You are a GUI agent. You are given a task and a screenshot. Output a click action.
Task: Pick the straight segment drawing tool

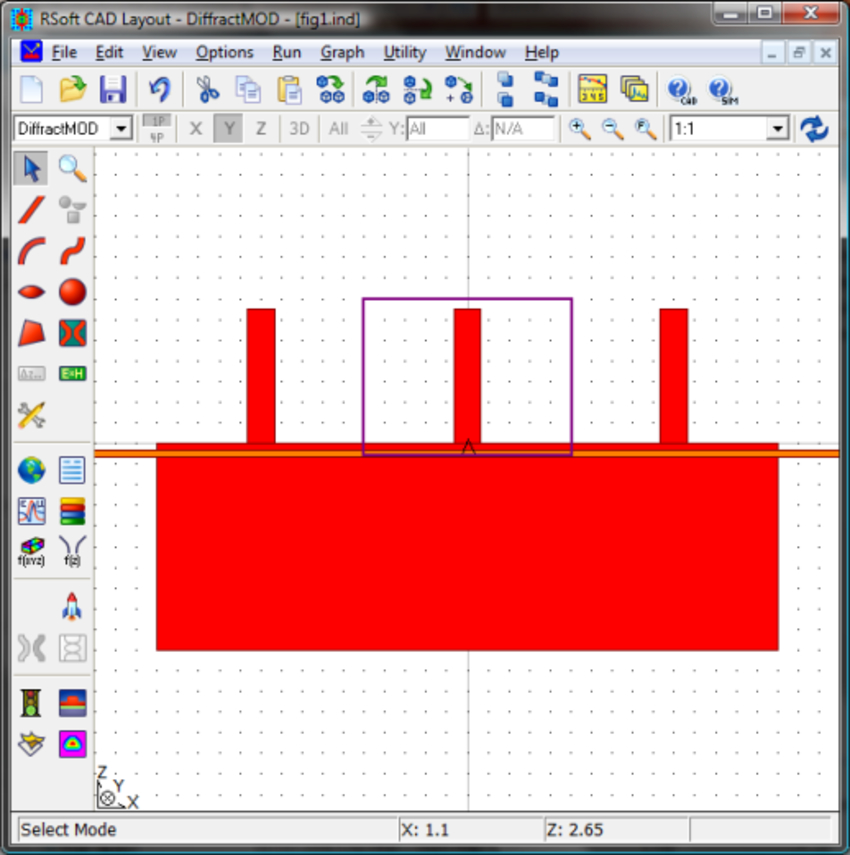(31, 209)
